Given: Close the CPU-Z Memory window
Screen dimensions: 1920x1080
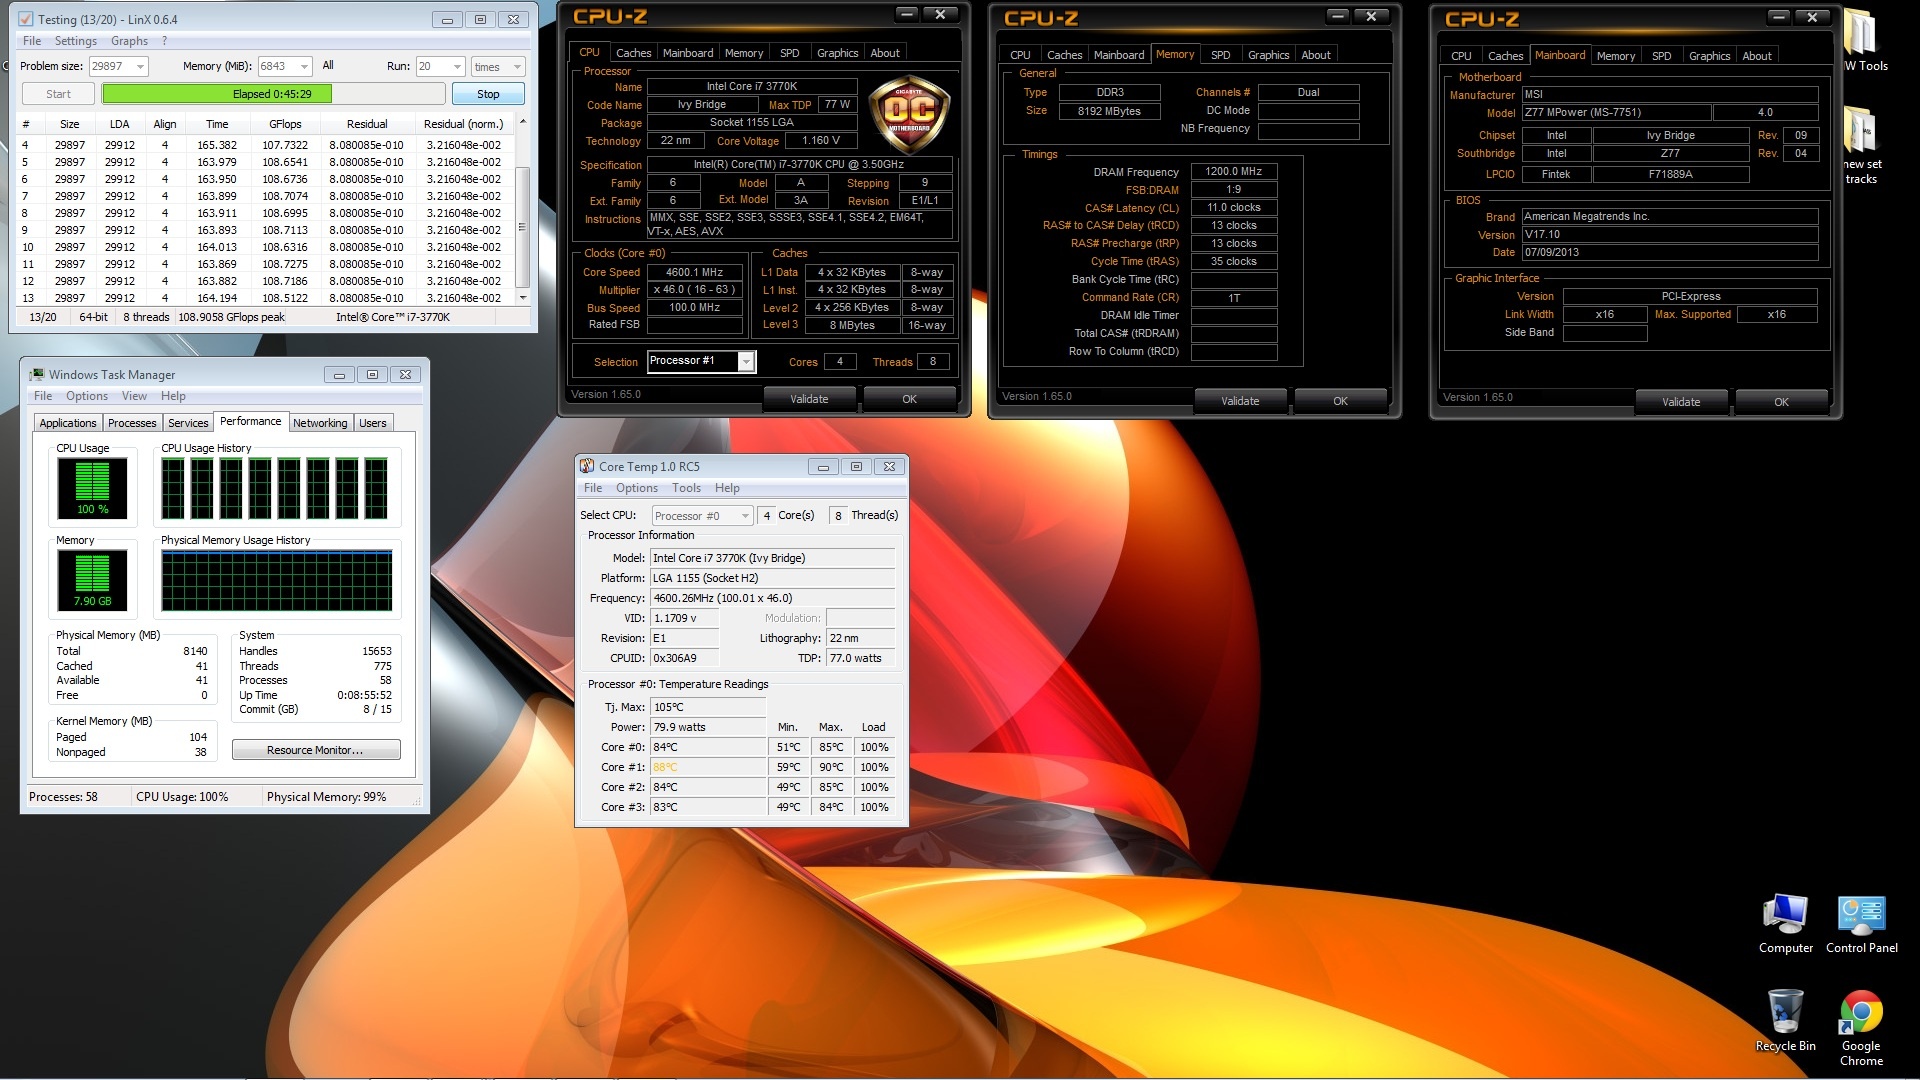Looking at the screenshot, I should 1371,16.
